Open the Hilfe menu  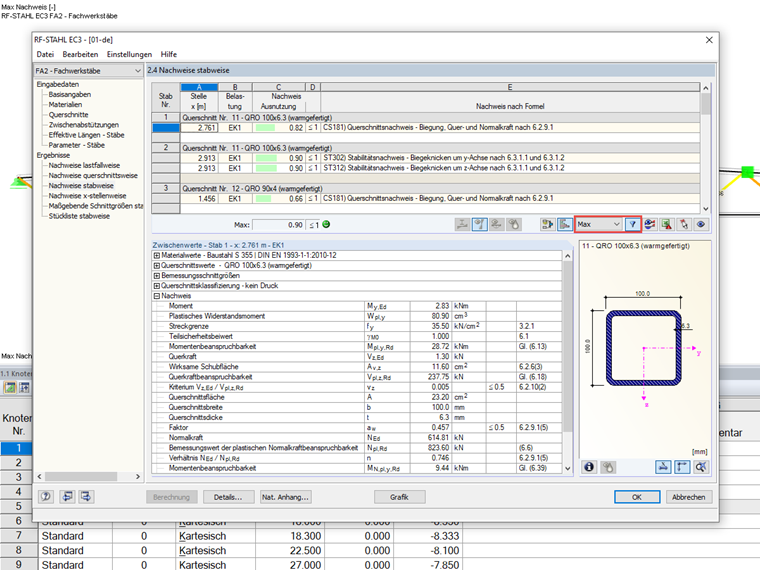pyautogui.click(x=169, y=54)
